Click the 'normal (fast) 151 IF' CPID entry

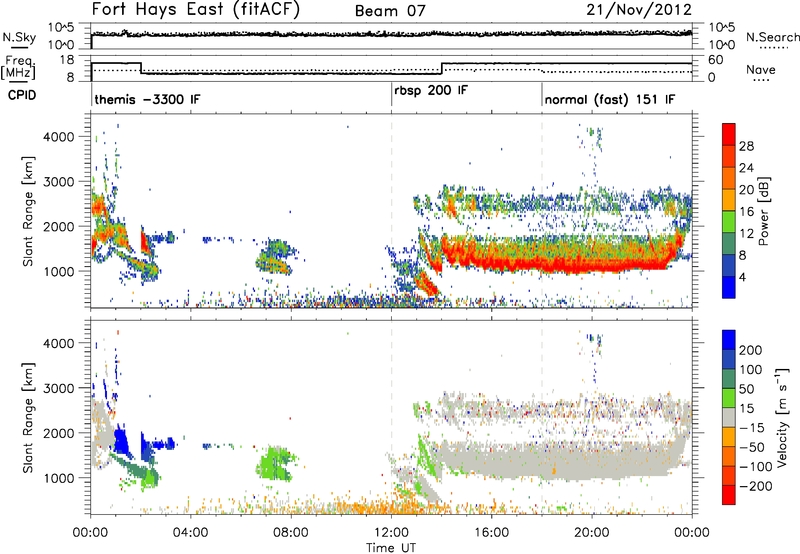point(609,99)
